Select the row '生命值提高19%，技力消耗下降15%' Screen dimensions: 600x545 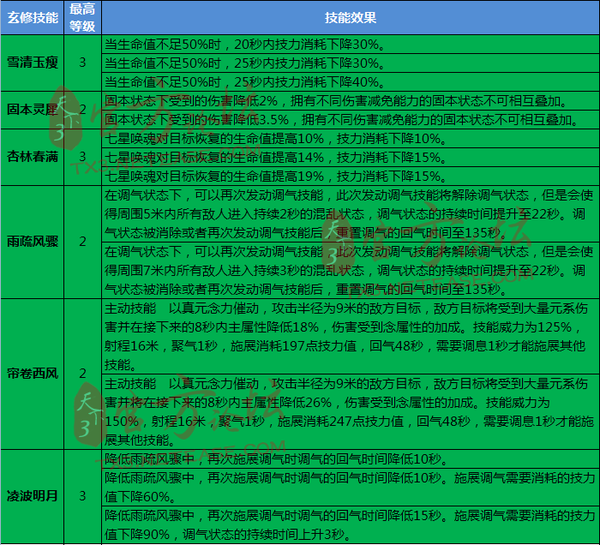(x=351, y=176)
